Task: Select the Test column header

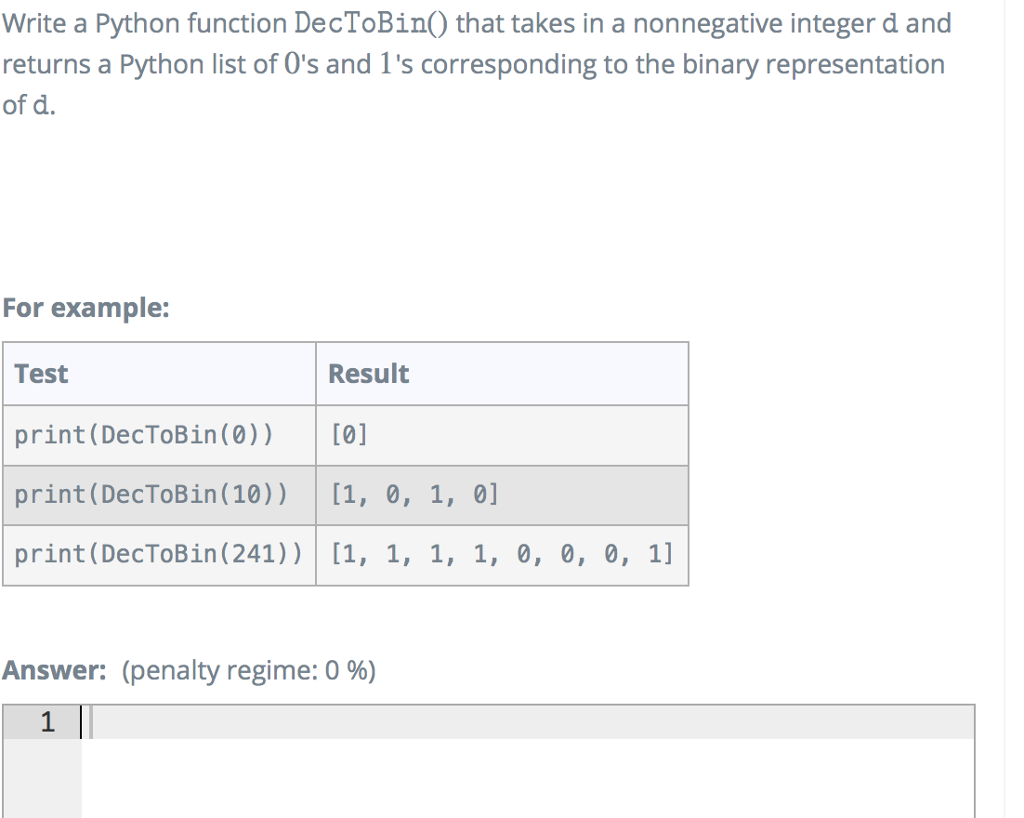Action: [41, 373]
